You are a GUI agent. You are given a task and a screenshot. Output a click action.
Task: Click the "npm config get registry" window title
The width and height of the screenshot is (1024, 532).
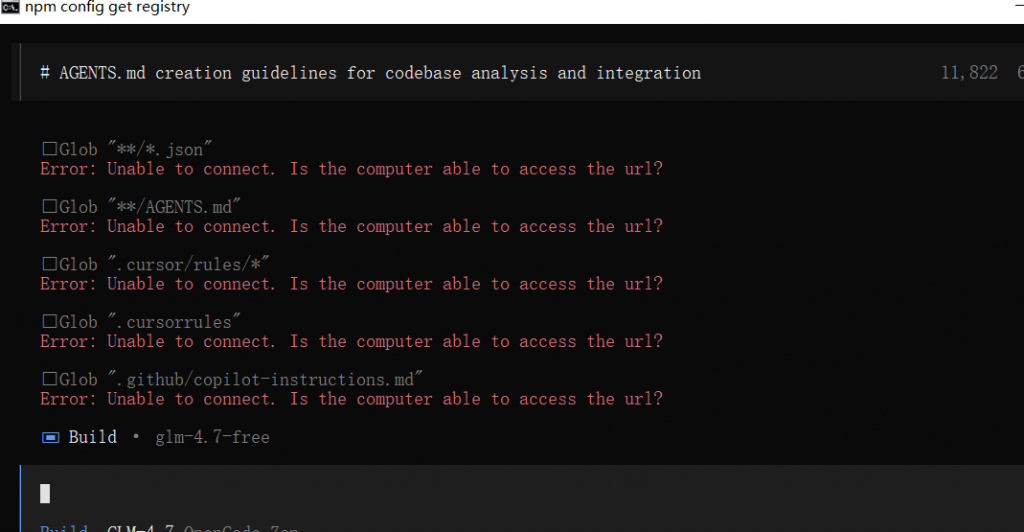107,8
